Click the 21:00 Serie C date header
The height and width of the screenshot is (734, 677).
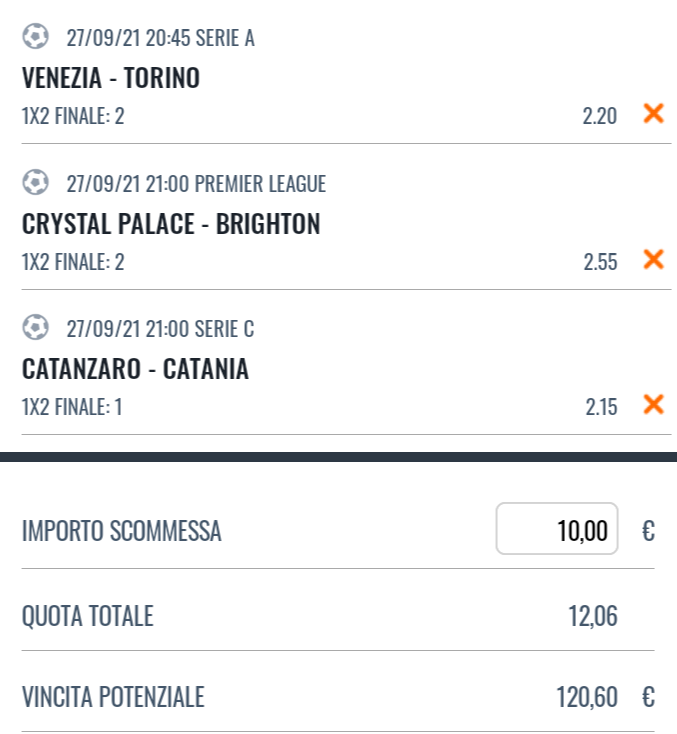pyautogui.click(x=160, y=329)
